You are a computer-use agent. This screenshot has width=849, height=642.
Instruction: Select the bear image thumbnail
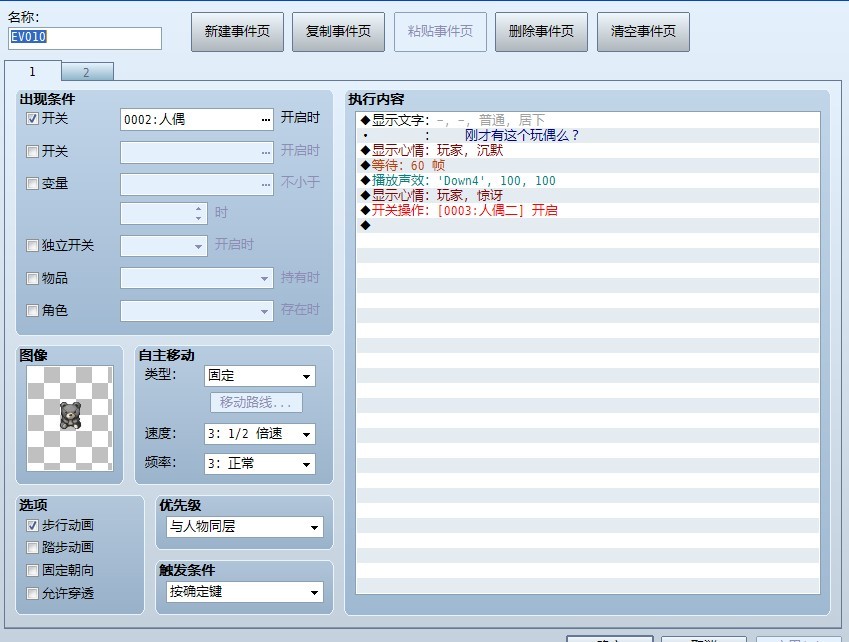[x=70, y=418]
